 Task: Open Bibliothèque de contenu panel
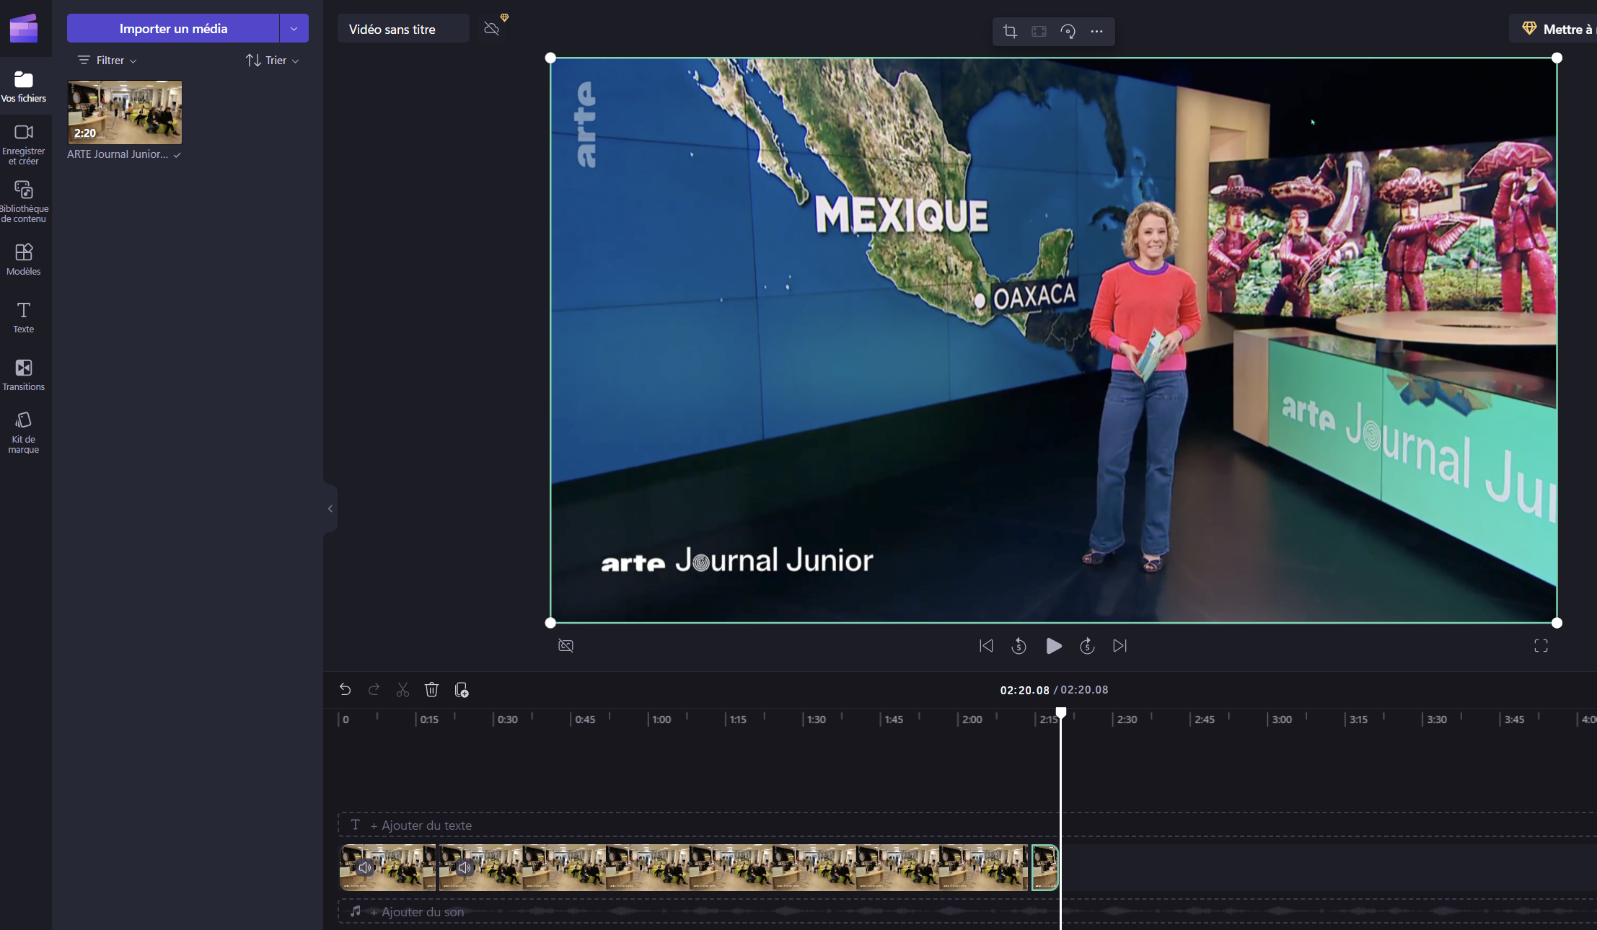pyautogui.click(x=24, y=201)
